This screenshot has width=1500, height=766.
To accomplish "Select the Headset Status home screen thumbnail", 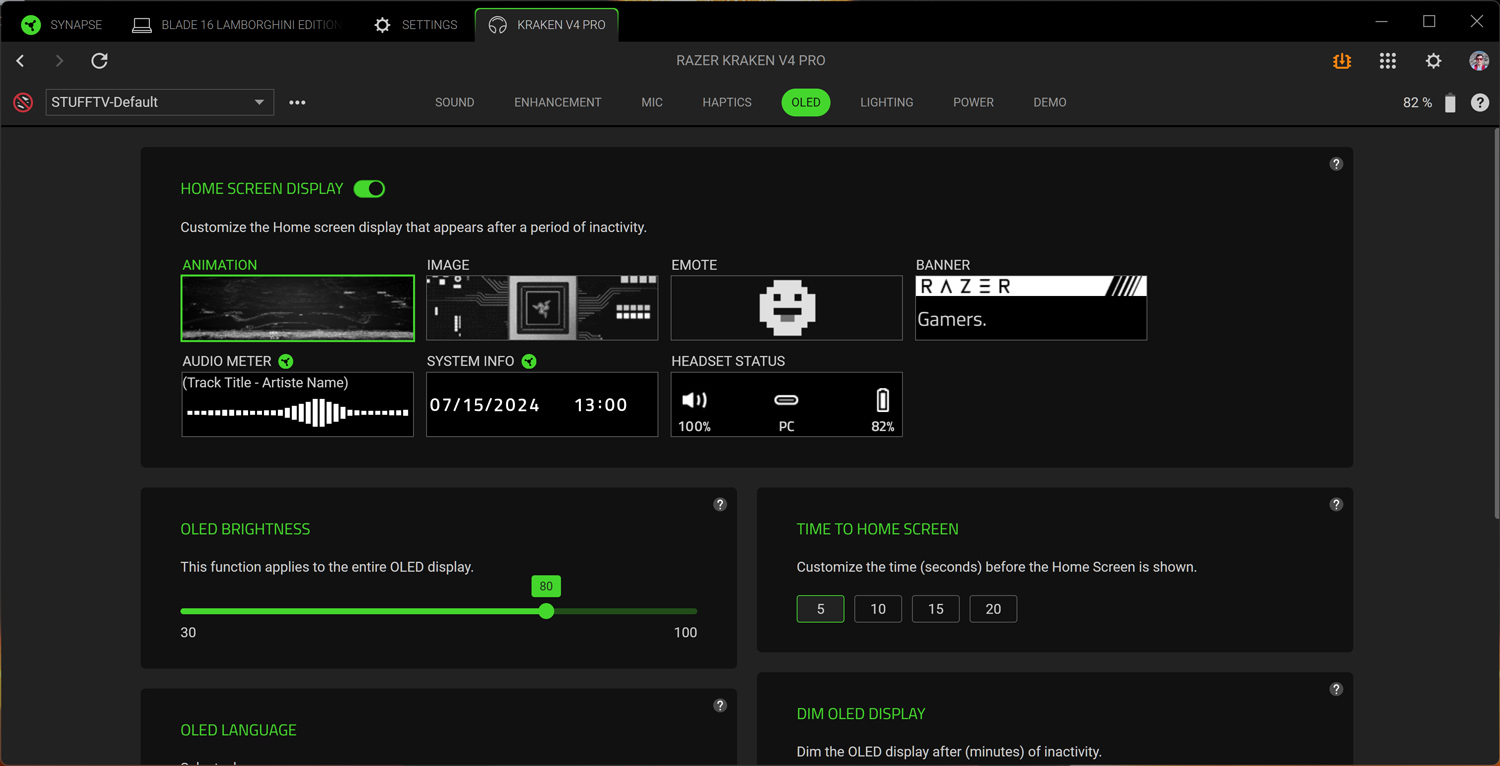I will point(787,405).
